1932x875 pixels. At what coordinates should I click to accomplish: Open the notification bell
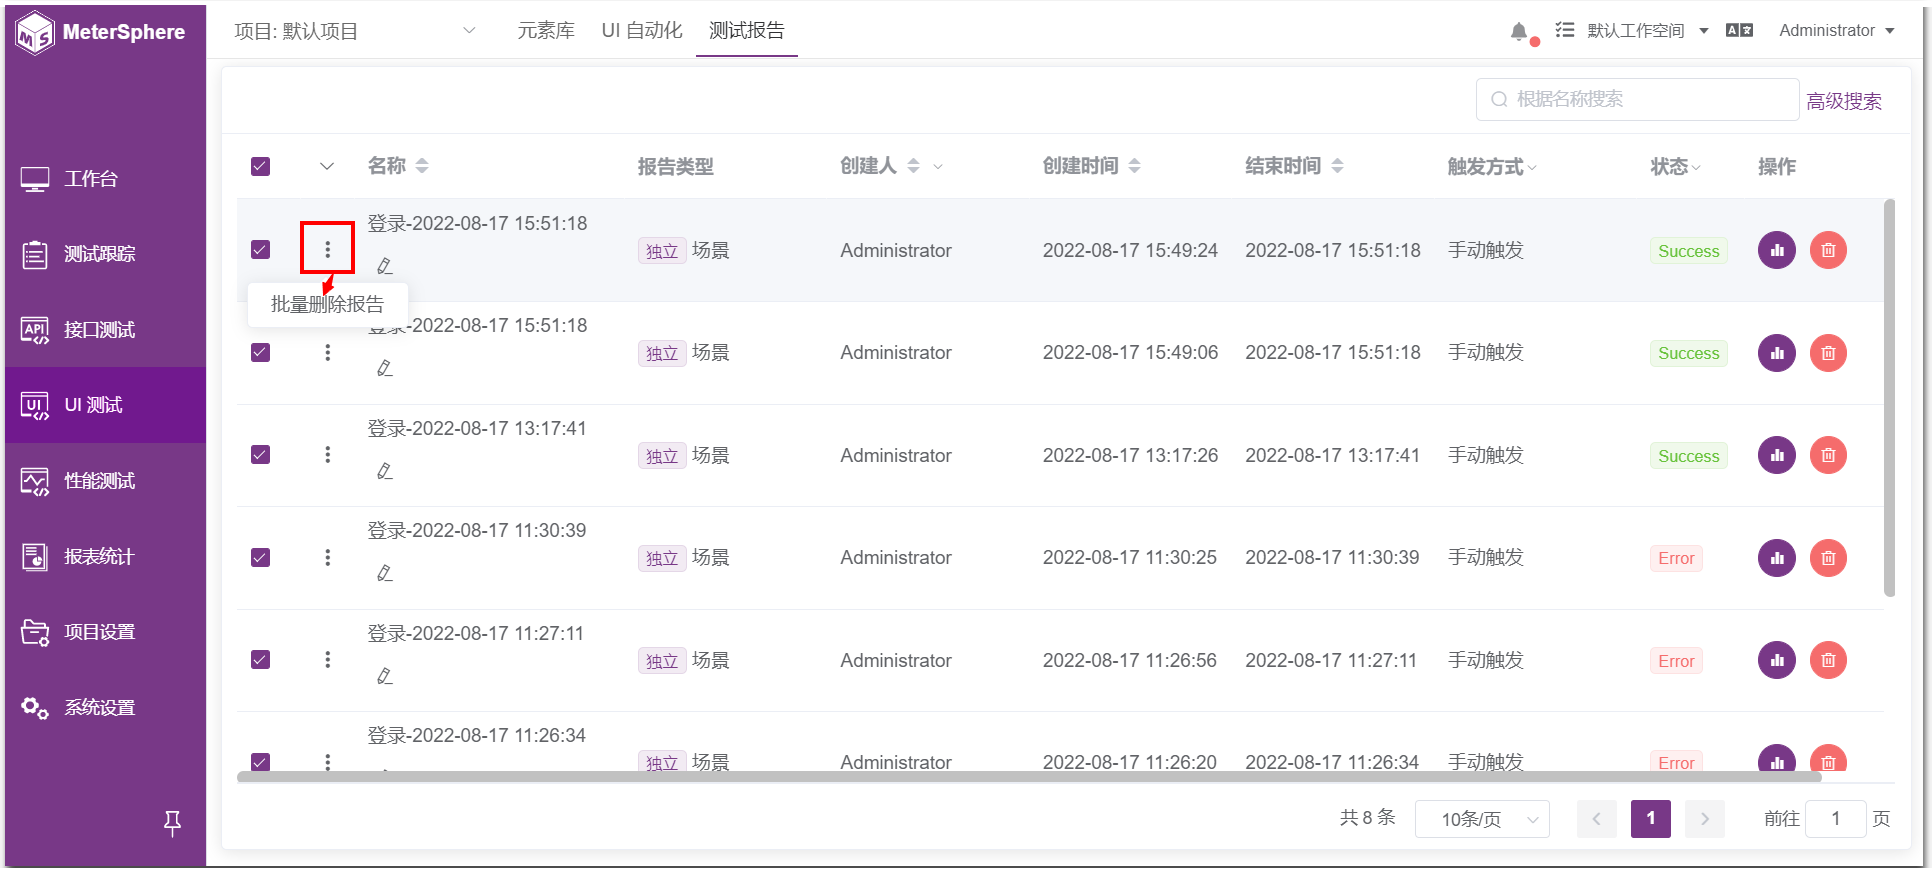click(x=1519, y=31)
